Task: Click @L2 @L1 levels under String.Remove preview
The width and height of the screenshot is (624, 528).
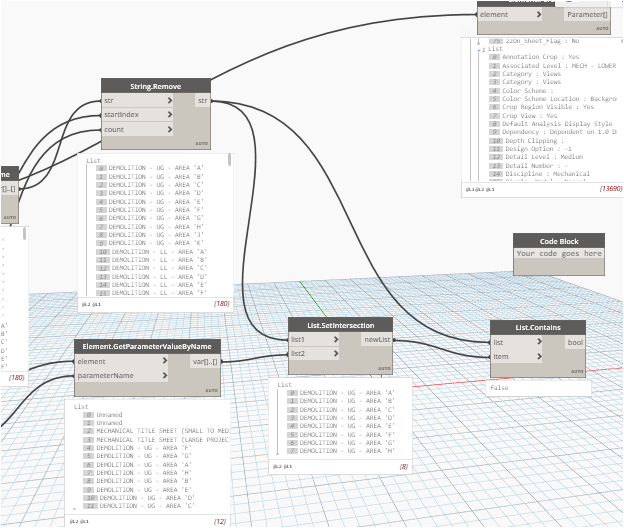Action: [x=91, y=304]
